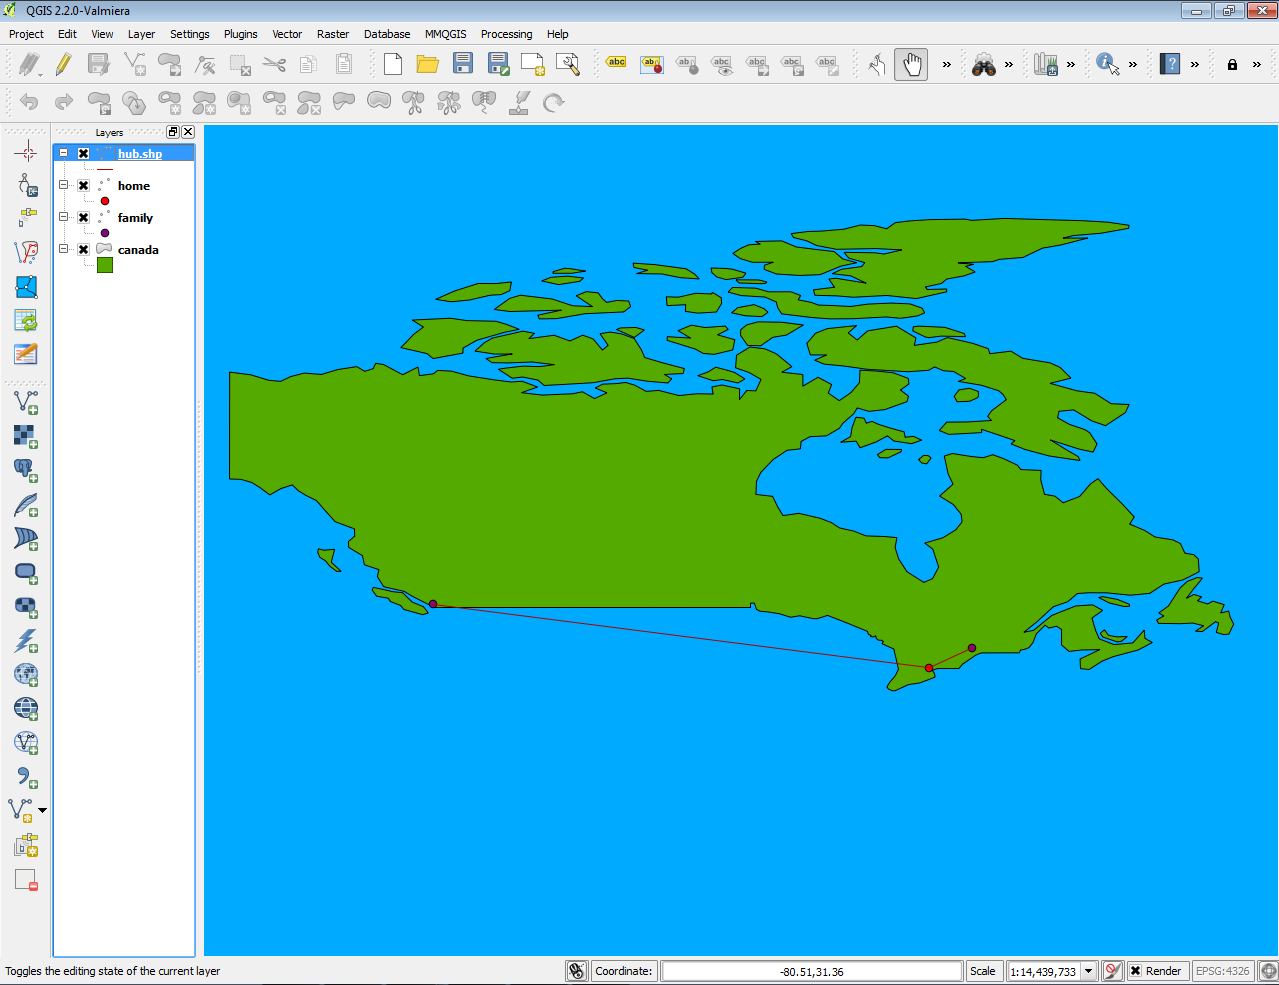Screen dimensions: 1279x985
Task: Open the Python Console lock icon
Action: click(1231, 63)
